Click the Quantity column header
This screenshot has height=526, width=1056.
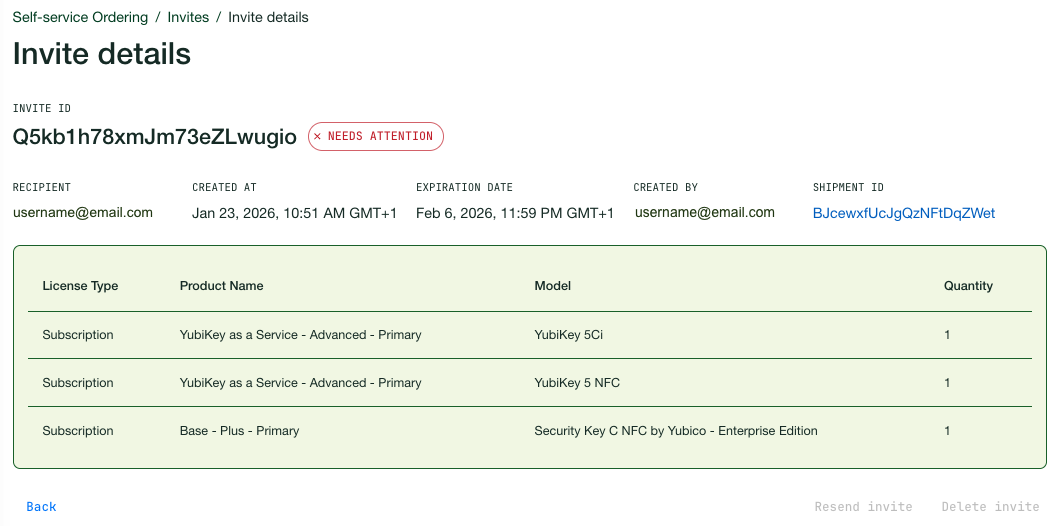pyautogui.click(x=968, y=286)
